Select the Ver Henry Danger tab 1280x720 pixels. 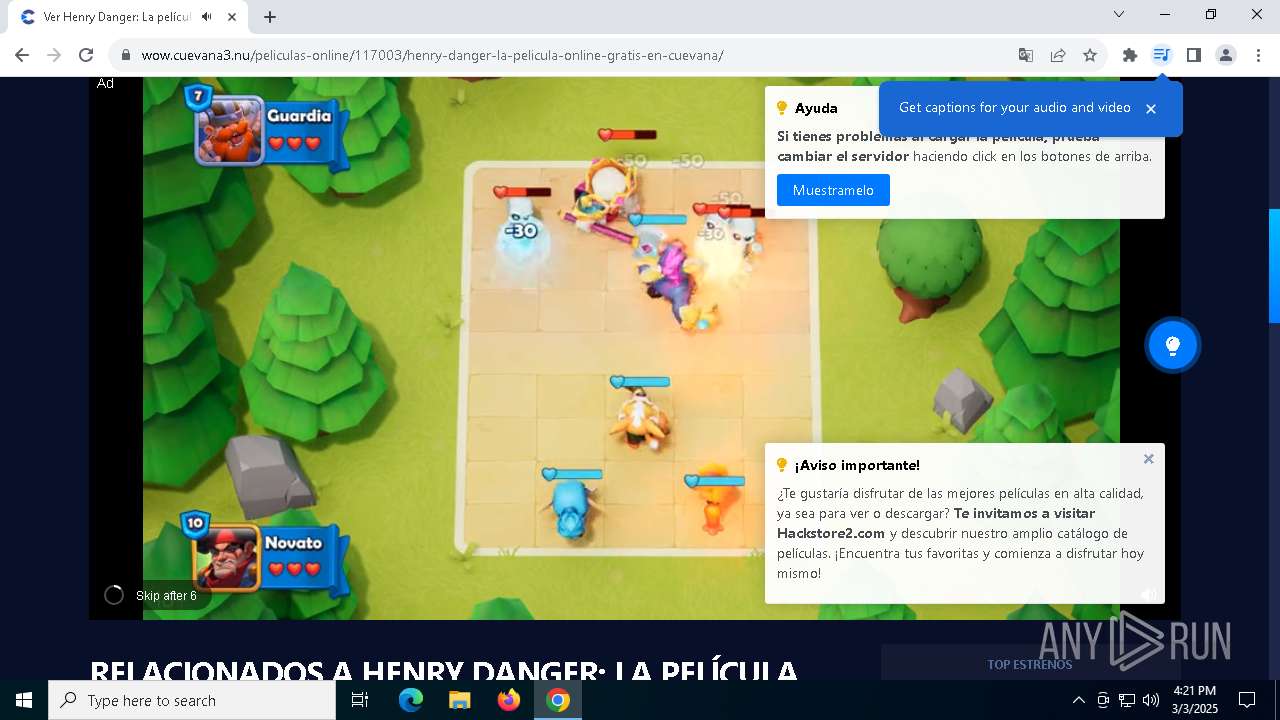pos(128,17)
